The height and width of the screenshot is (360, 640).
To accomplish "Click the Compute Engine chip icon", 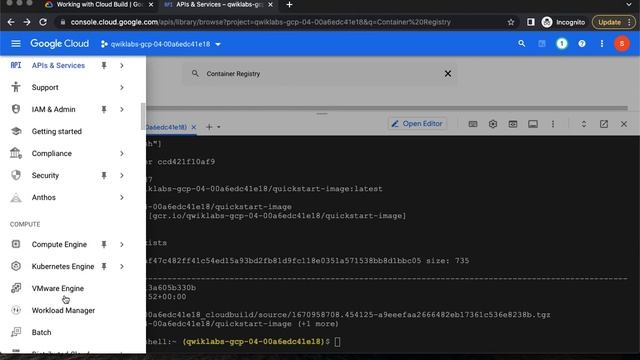I will coord(16,244).
